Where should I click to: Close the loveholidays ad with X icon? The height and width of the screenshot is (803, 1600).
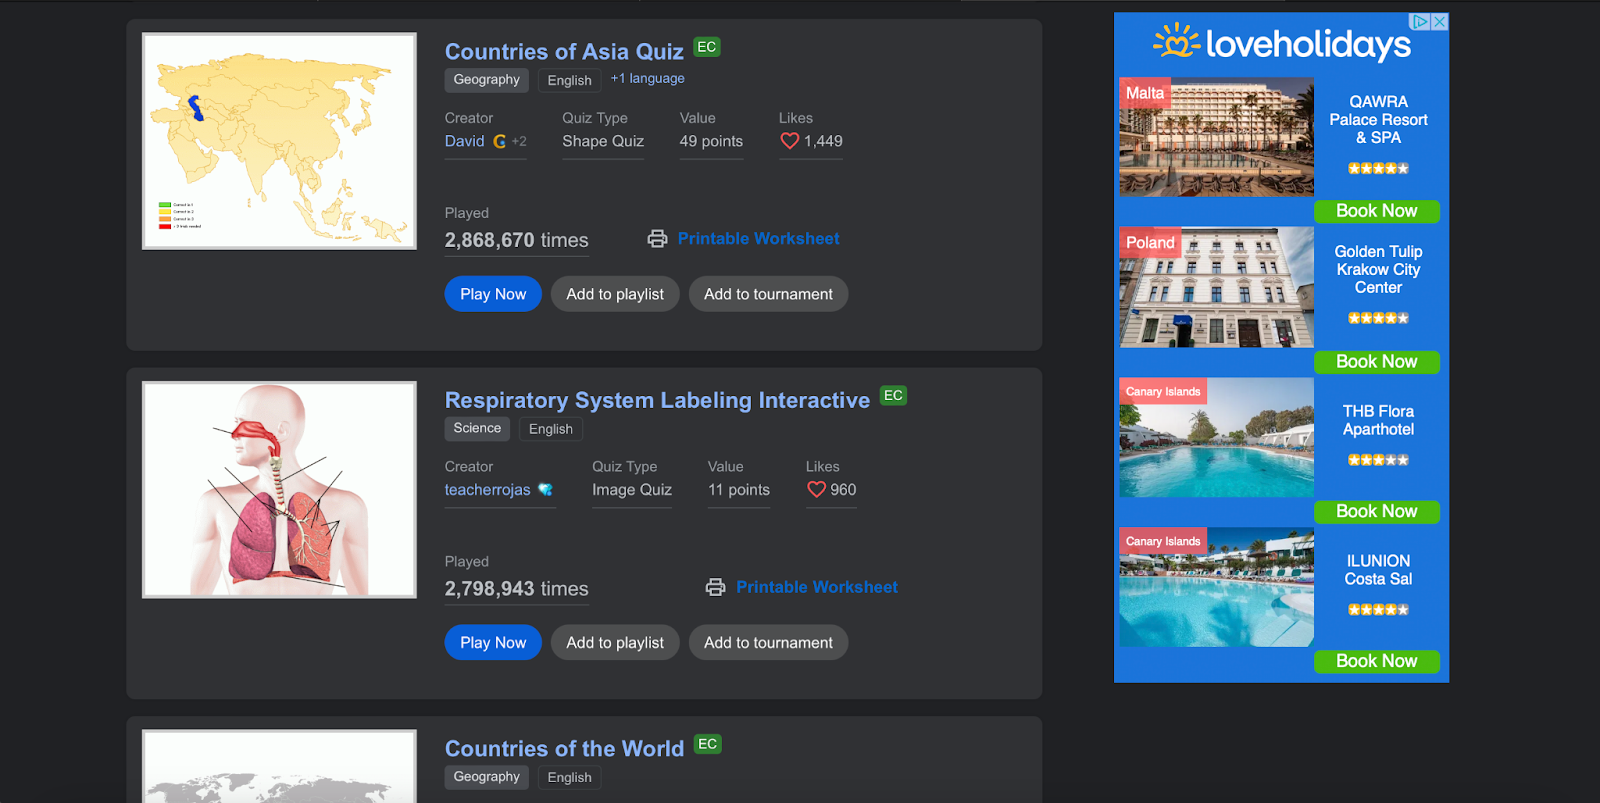coord(1439,21)
